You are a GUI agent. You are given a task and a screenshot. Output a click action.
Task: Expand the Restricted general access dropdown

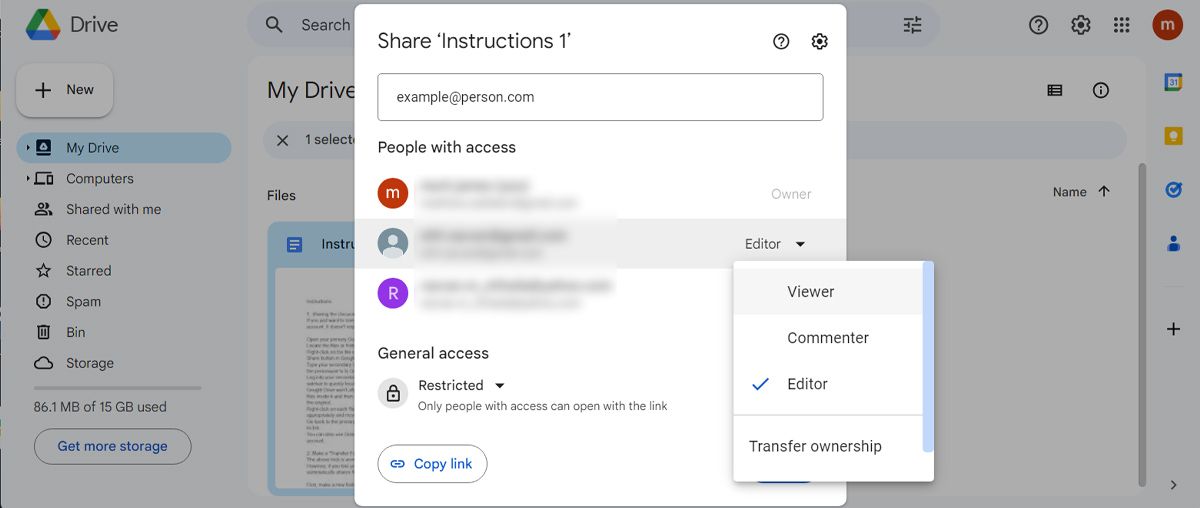461,386
